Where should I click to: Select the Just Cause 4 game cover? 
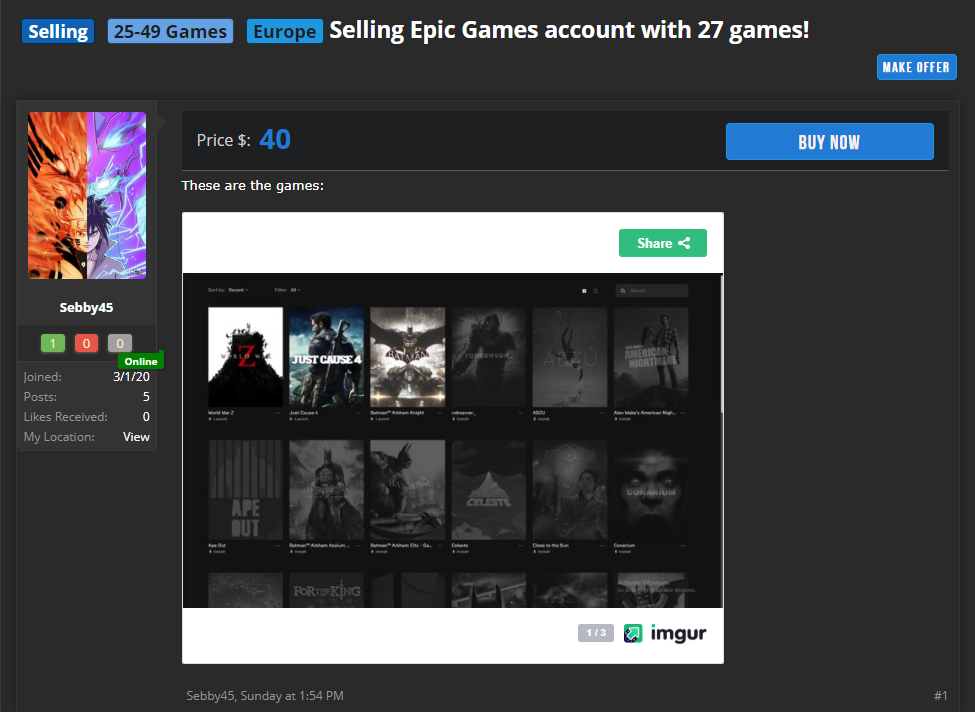point(326,357)
